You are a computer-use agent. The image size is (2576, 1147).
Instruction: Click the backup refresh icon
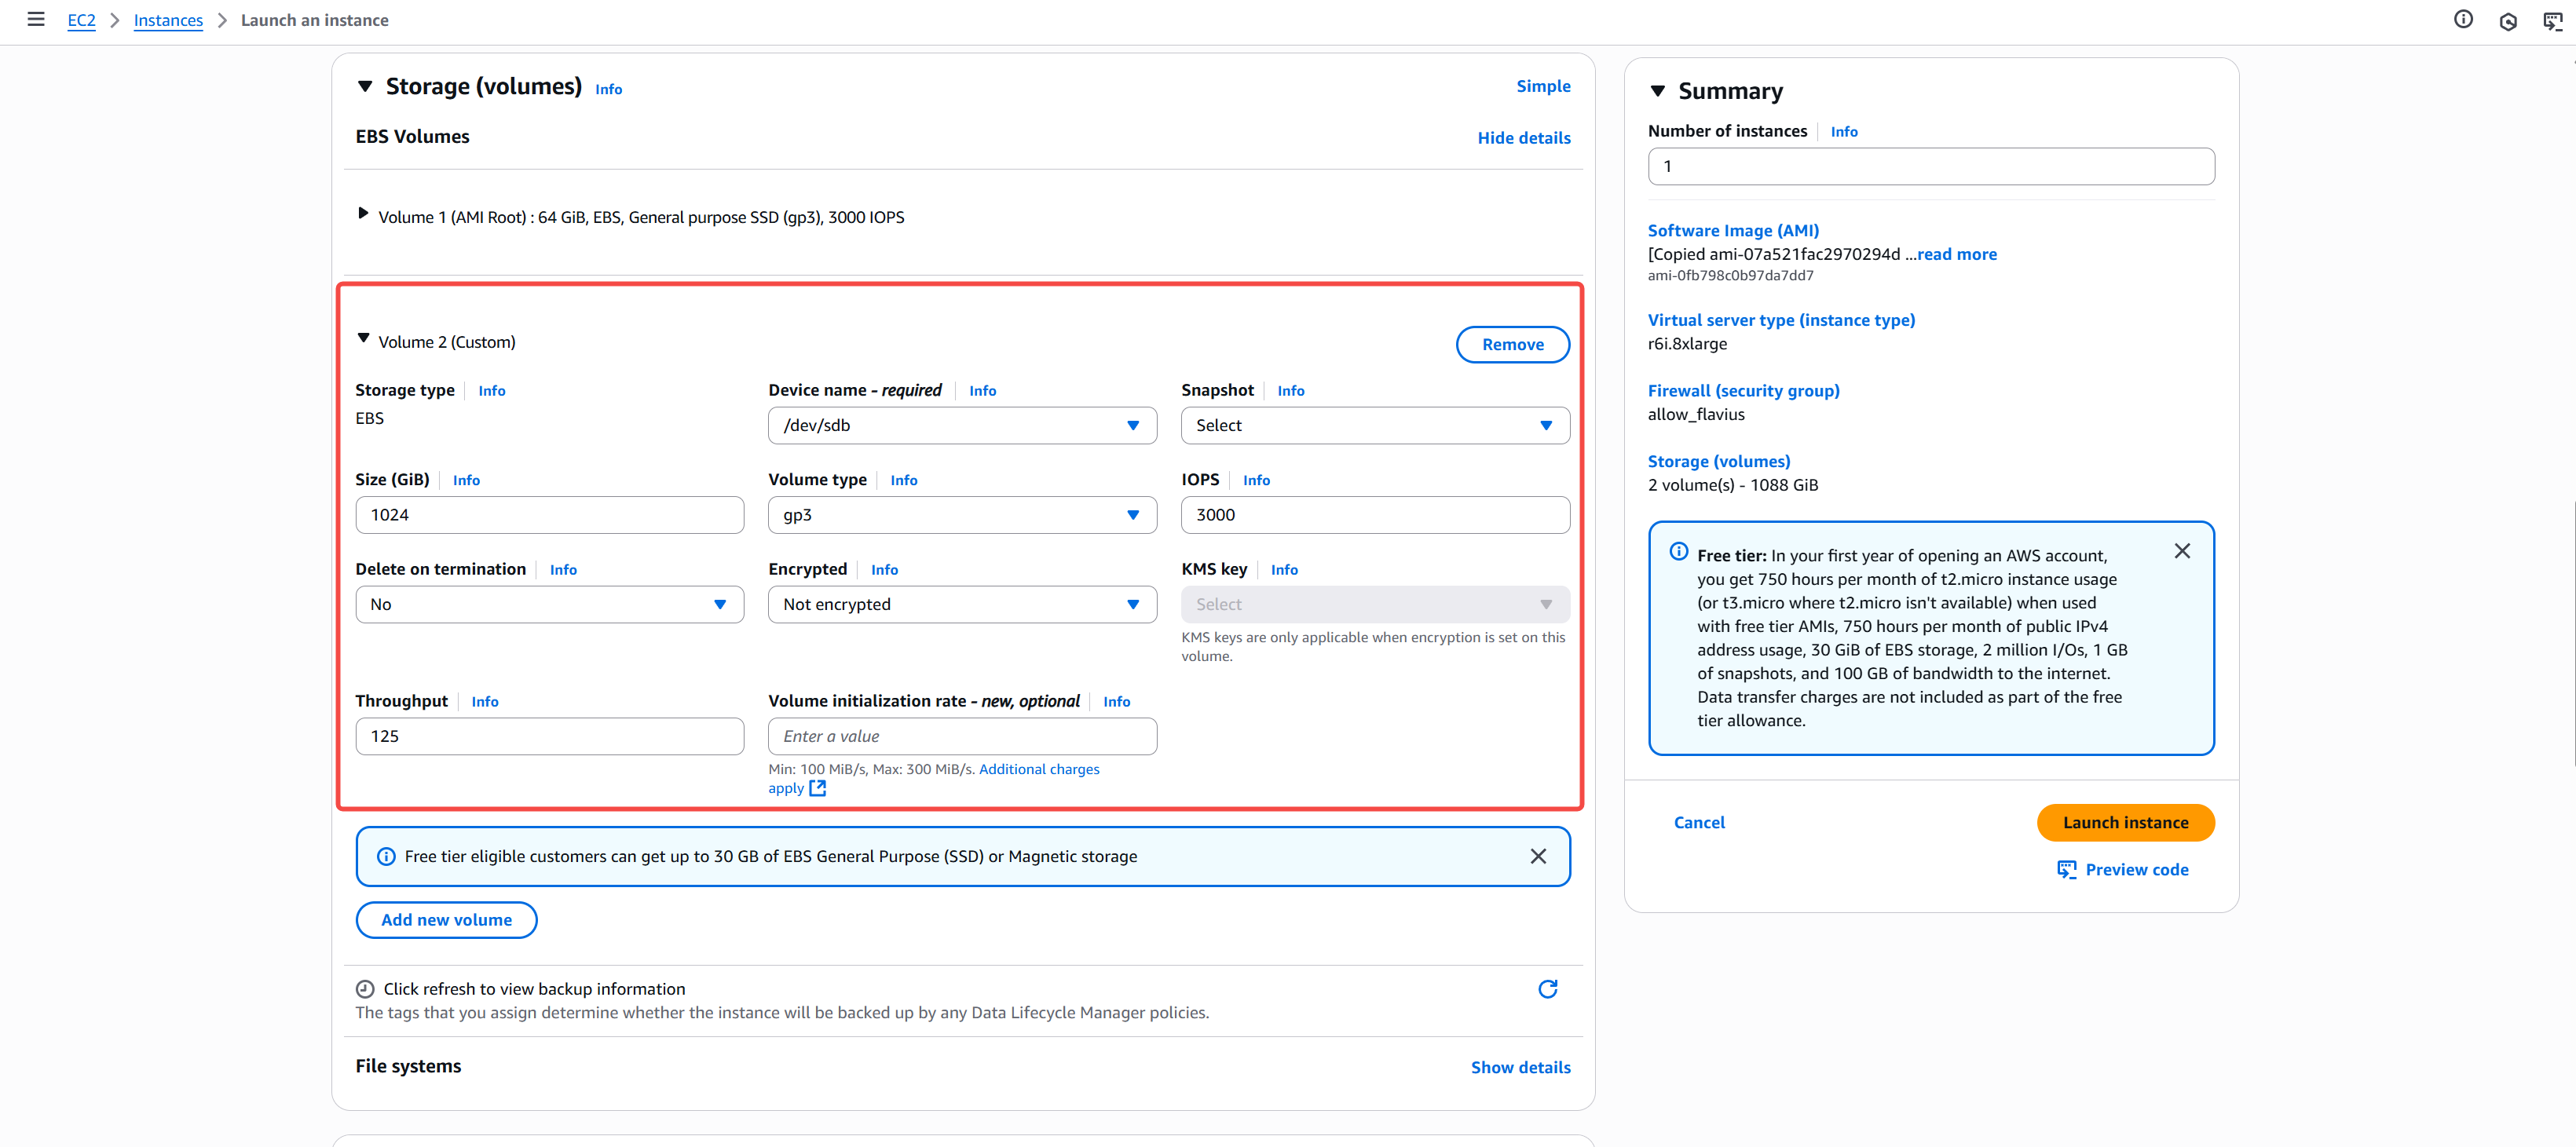pos(1547,989)
